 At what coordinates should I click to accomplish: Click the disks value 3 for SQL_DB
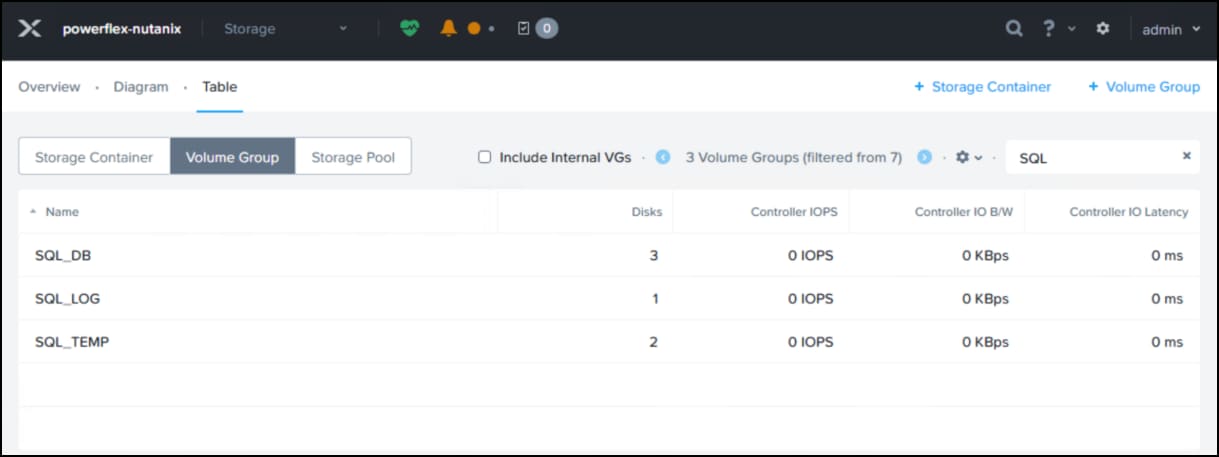(x=654, y=255)
